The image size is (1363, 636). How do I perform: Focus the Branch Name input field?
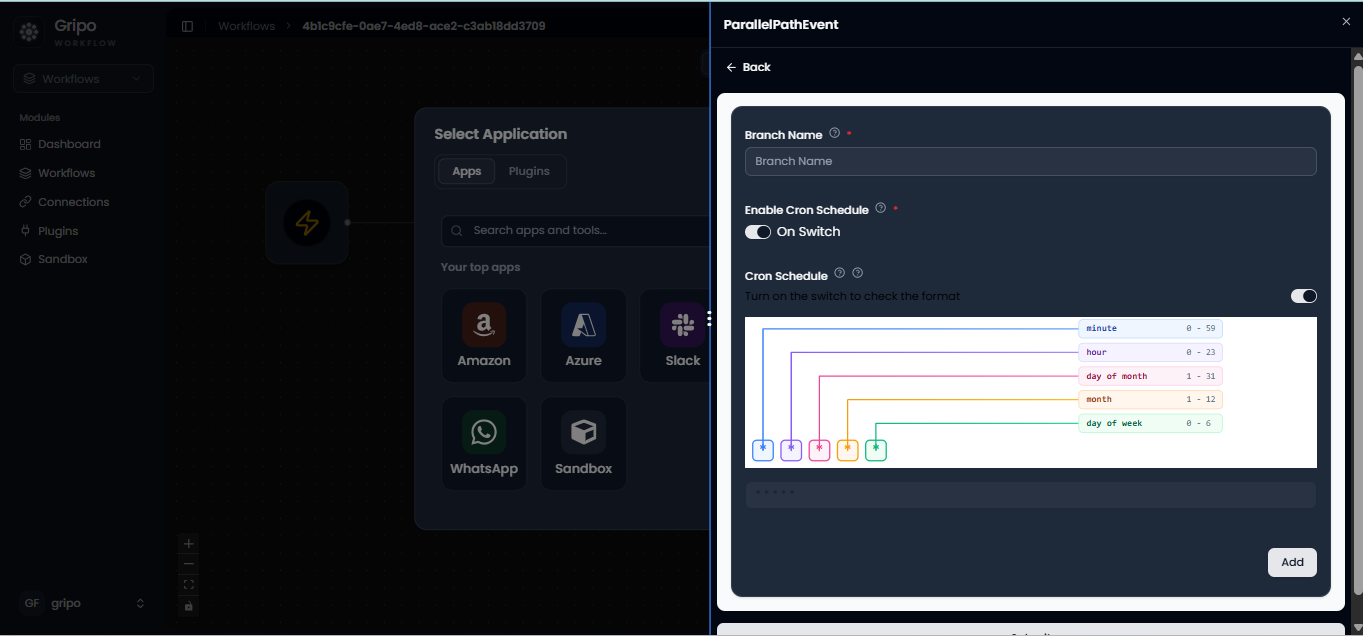(1030, 161)
